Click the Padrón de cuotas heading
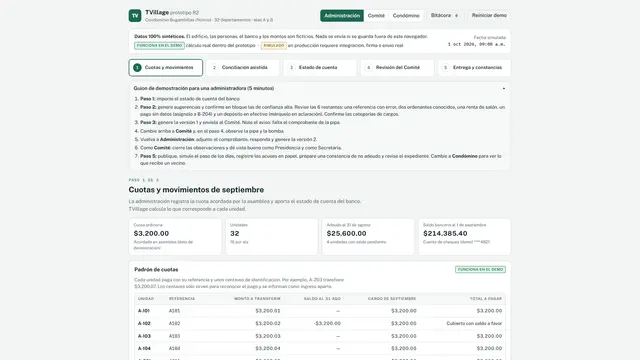Screen dimensions: 640x360 (x=156, y=269)
